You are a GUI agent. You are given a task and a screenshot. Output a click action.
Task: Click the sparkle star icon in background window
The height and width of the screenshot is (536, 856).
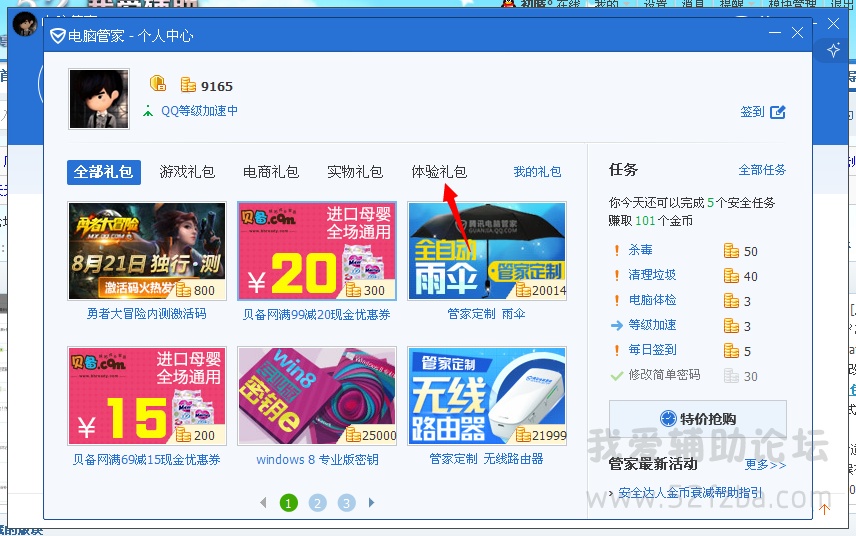(x=834, y=50)
